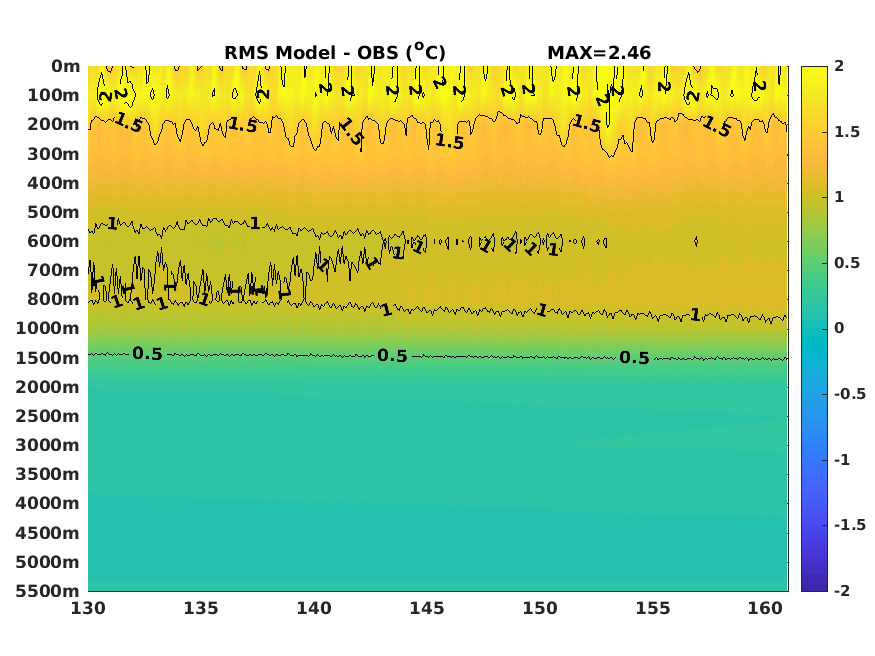Click the colorbar tick label "-1"
This screenshot has height=656, width=875.
842,460
